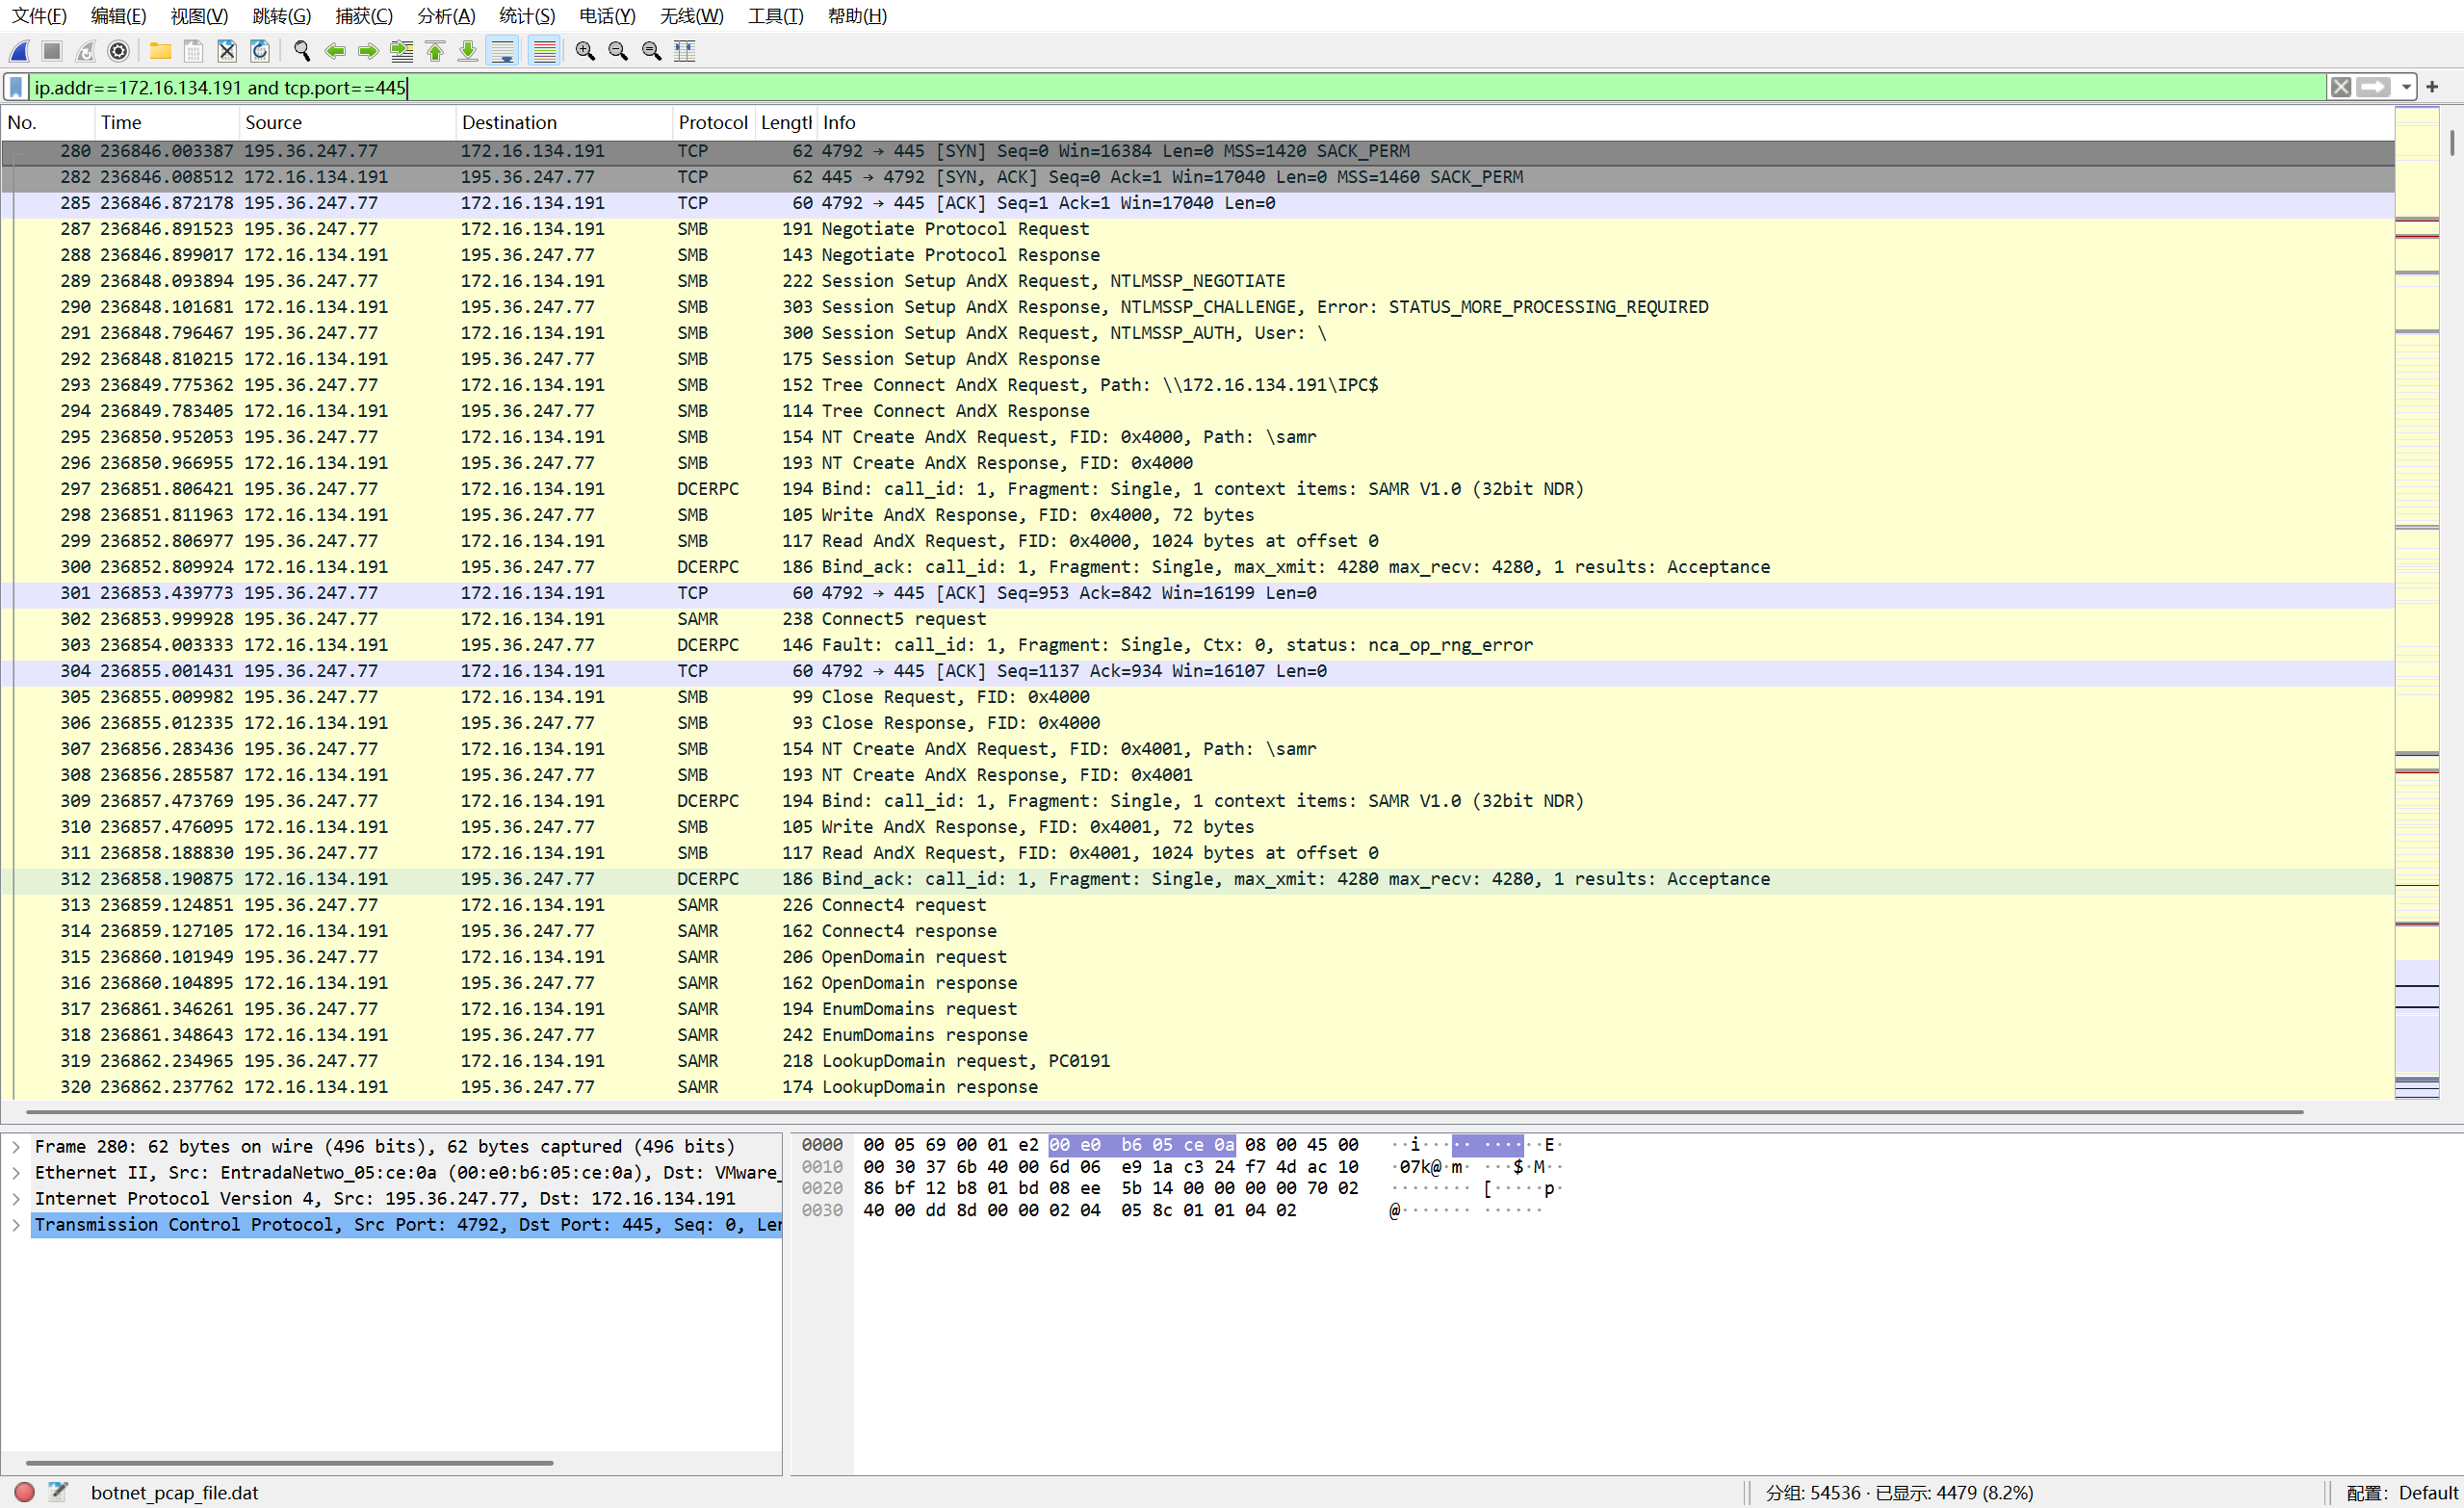Click the reload capture file icon
The width and height of the screenshot is (2464, 1508).
(260, 51)
